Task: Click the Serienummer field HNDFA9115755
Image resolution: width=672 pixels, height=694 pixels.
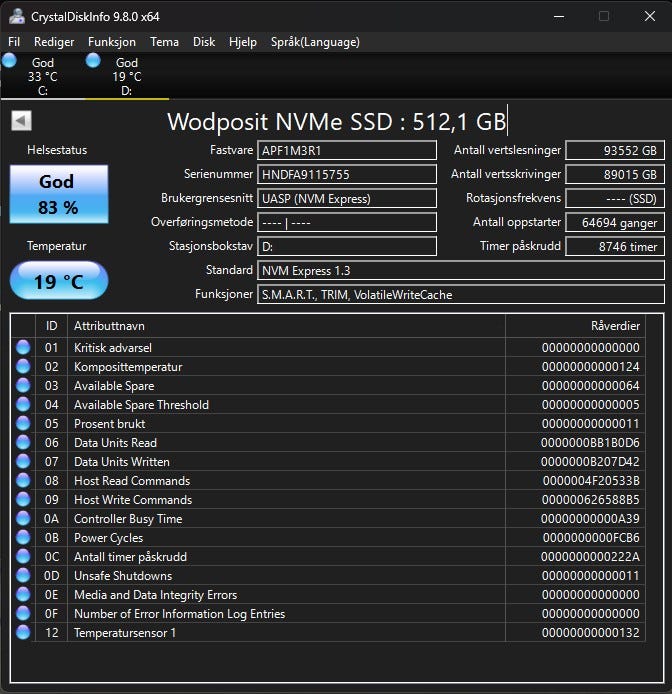Action: pyautogui.click(x=347, y=174)
